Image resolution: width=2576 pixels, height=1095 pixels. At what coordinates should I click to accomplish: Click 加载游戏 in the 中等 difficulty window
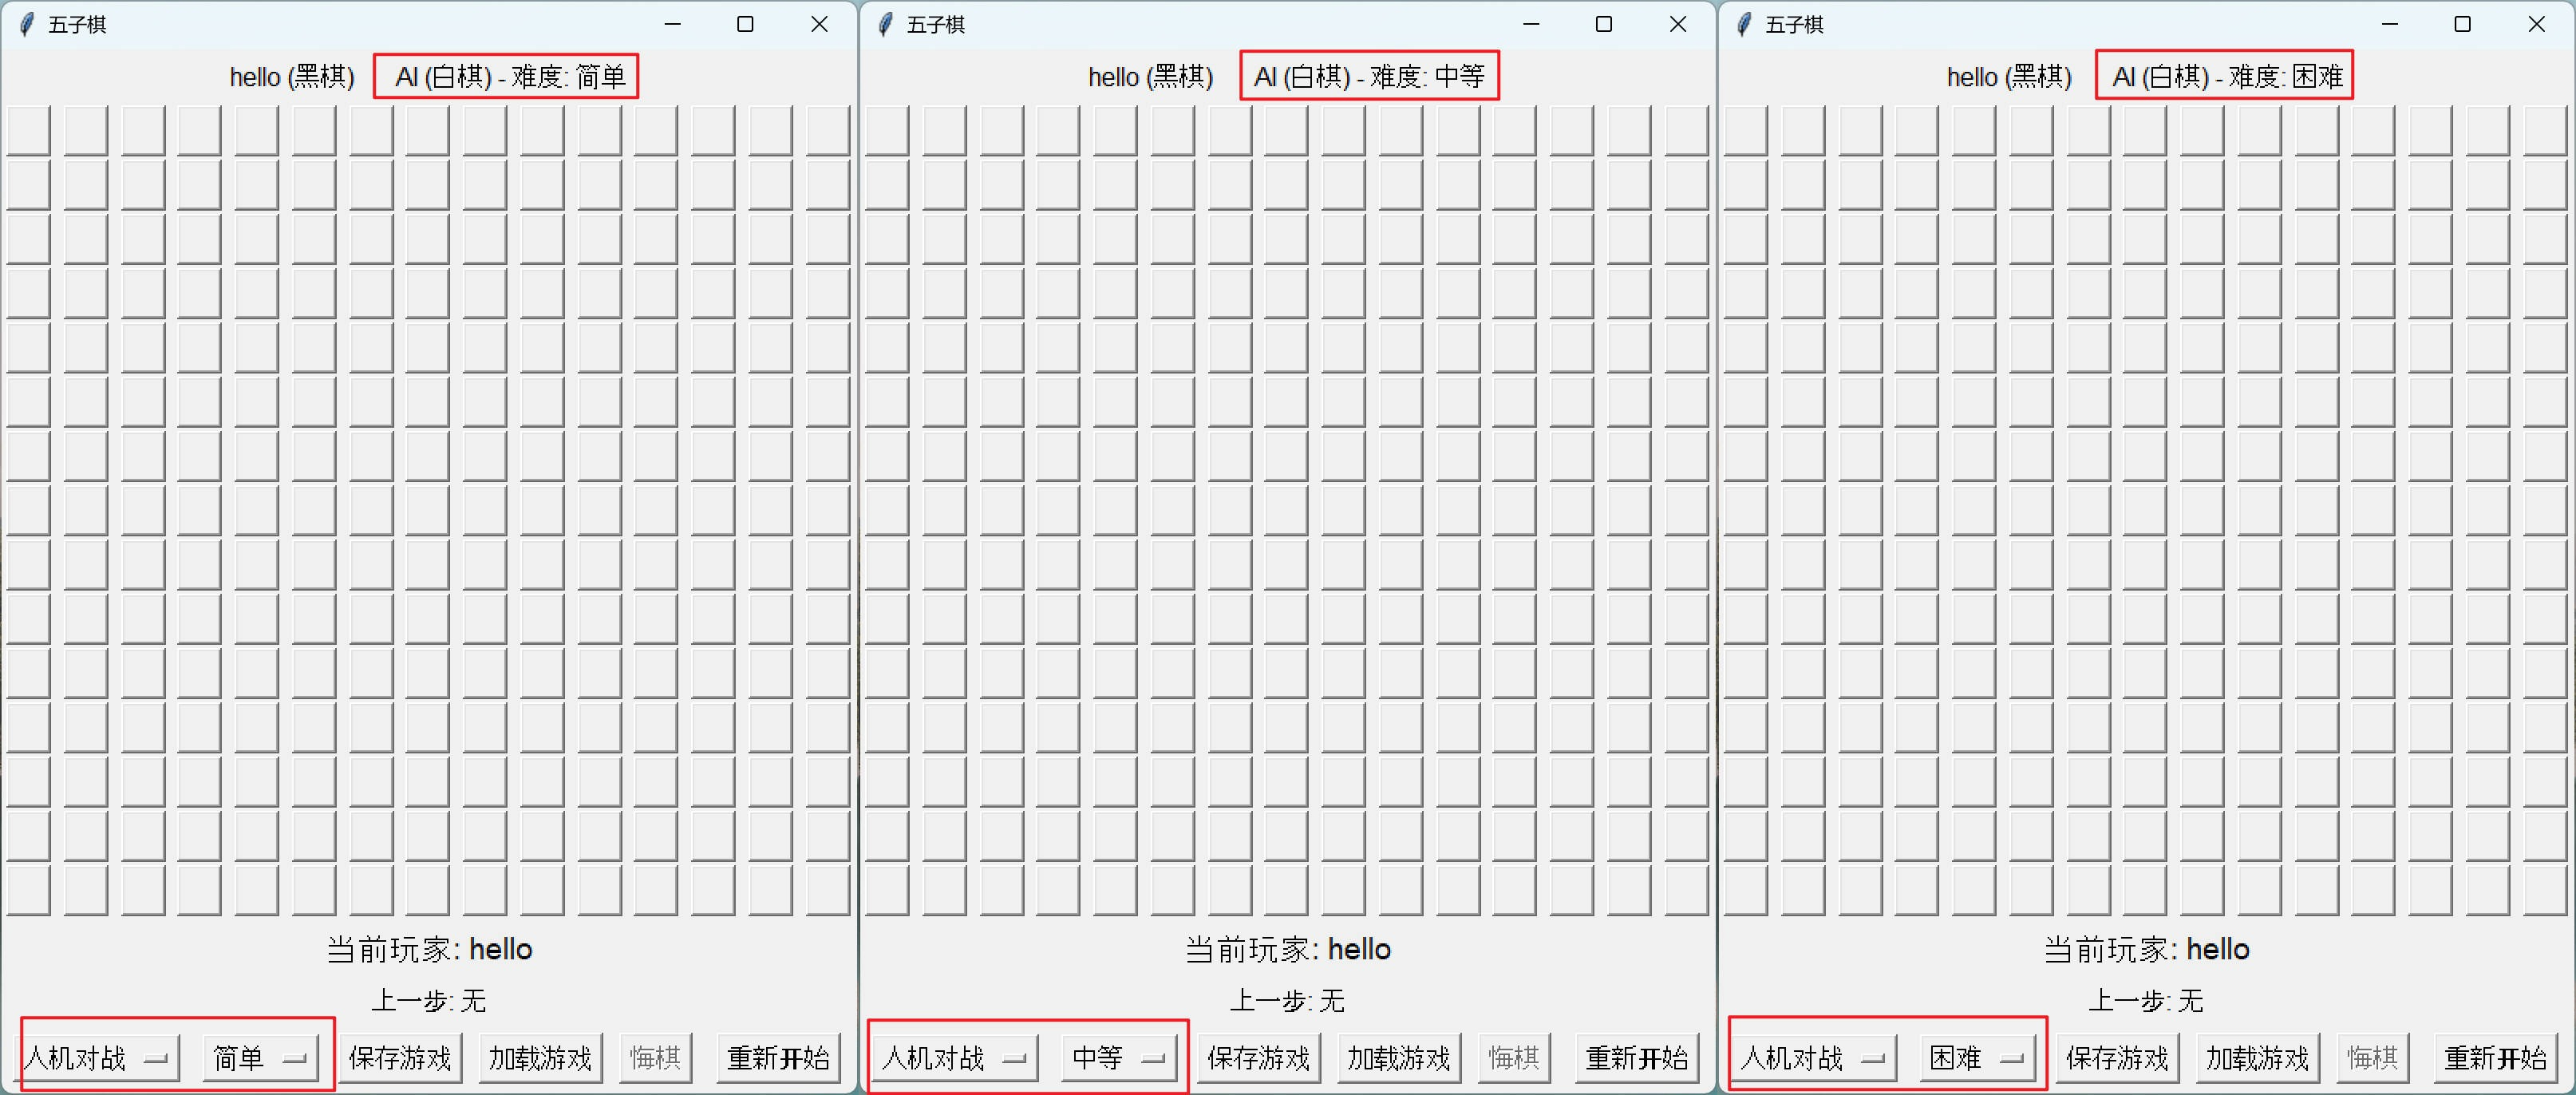pos(1399,1058)
